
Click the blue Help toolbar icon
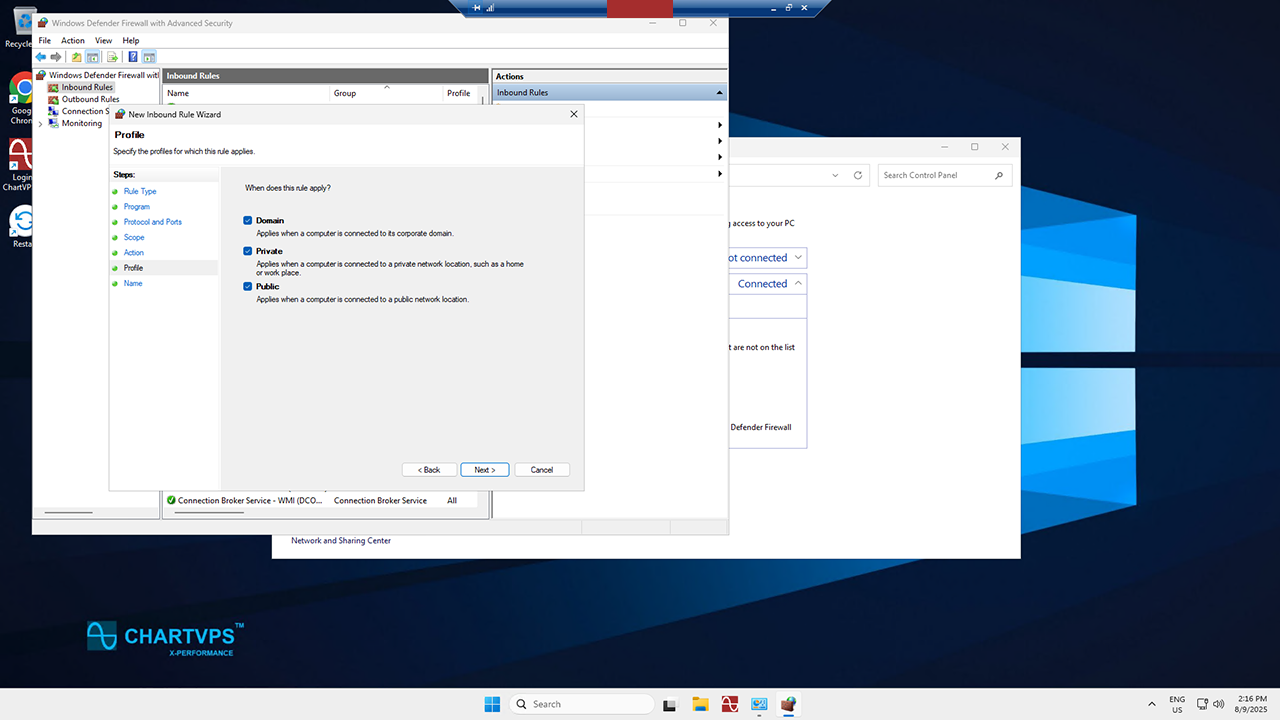click(x=133, y=57)
